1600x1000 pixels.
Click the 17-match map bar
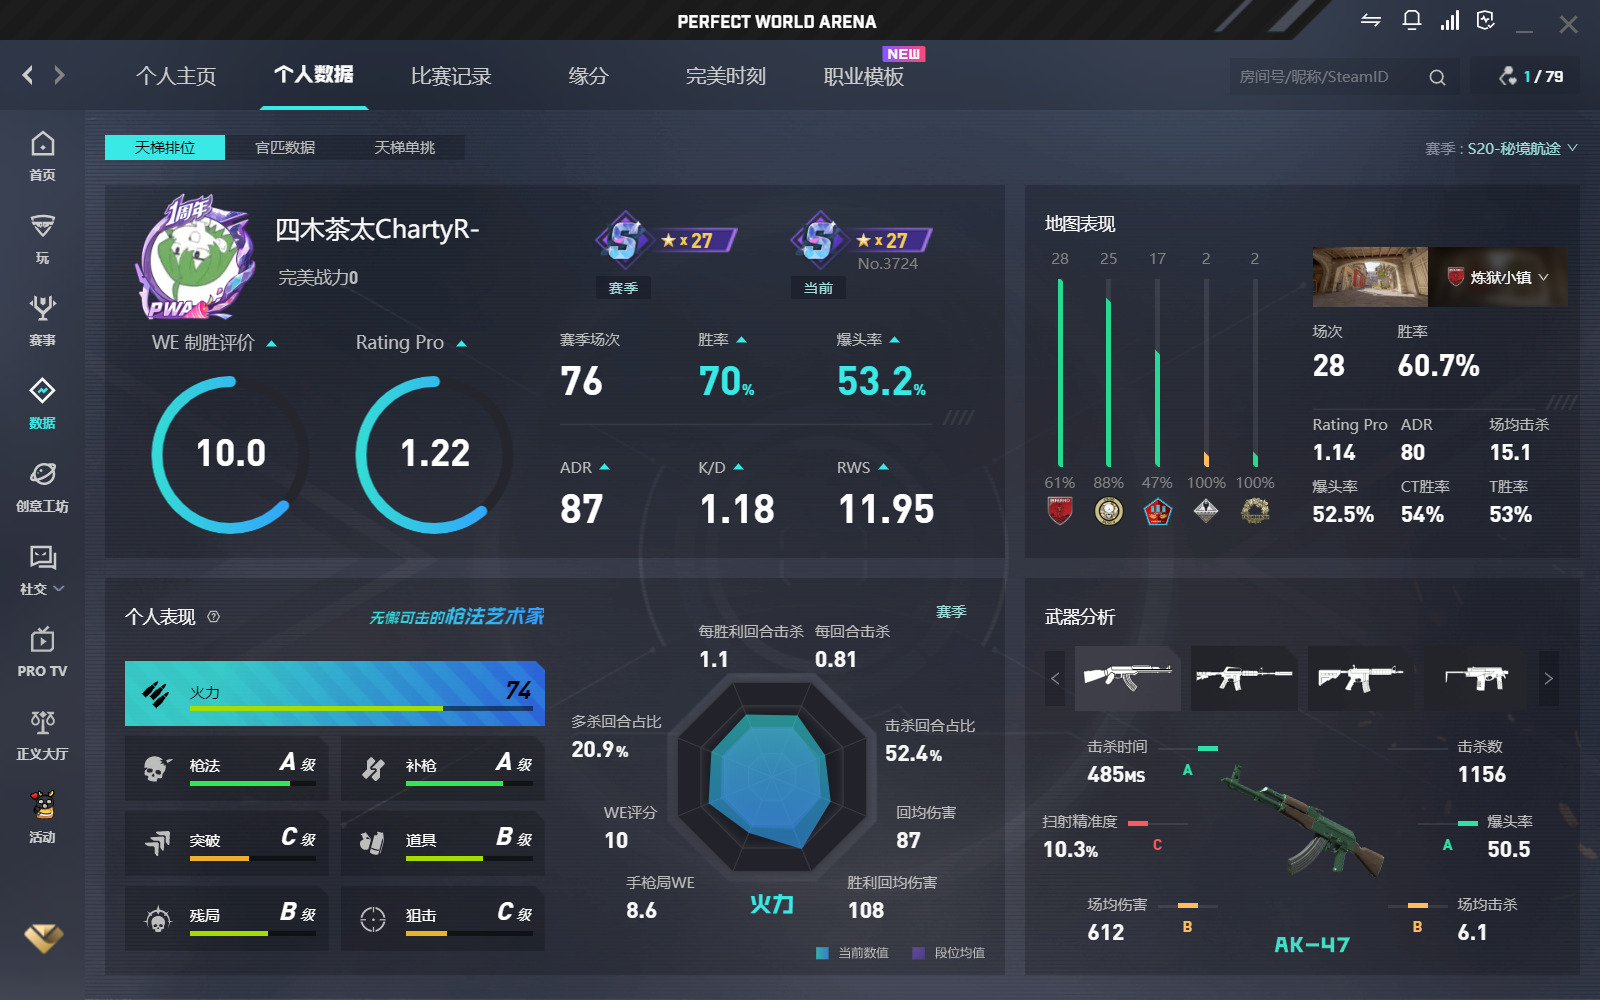[1157, 373]
